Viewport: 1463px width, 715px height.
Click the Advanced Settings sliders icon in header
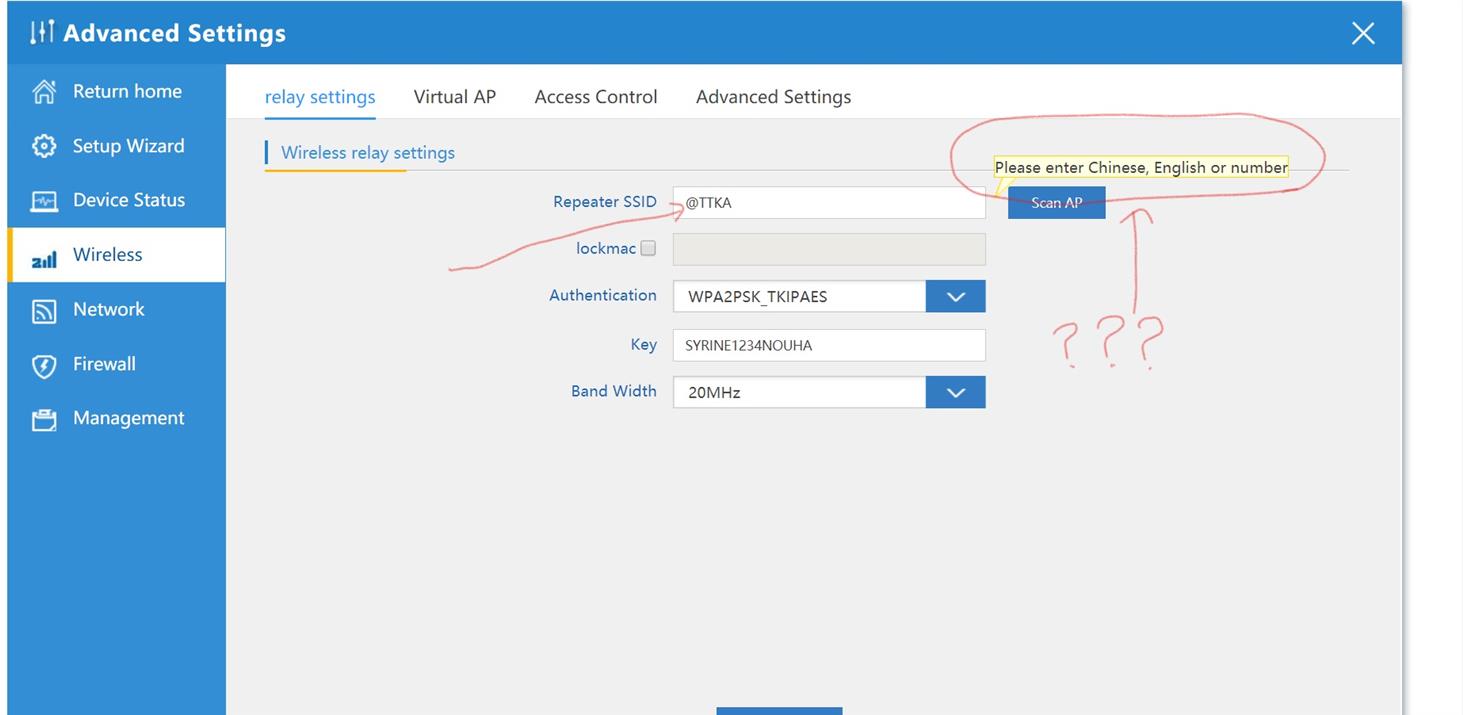(x=41, y=33)
